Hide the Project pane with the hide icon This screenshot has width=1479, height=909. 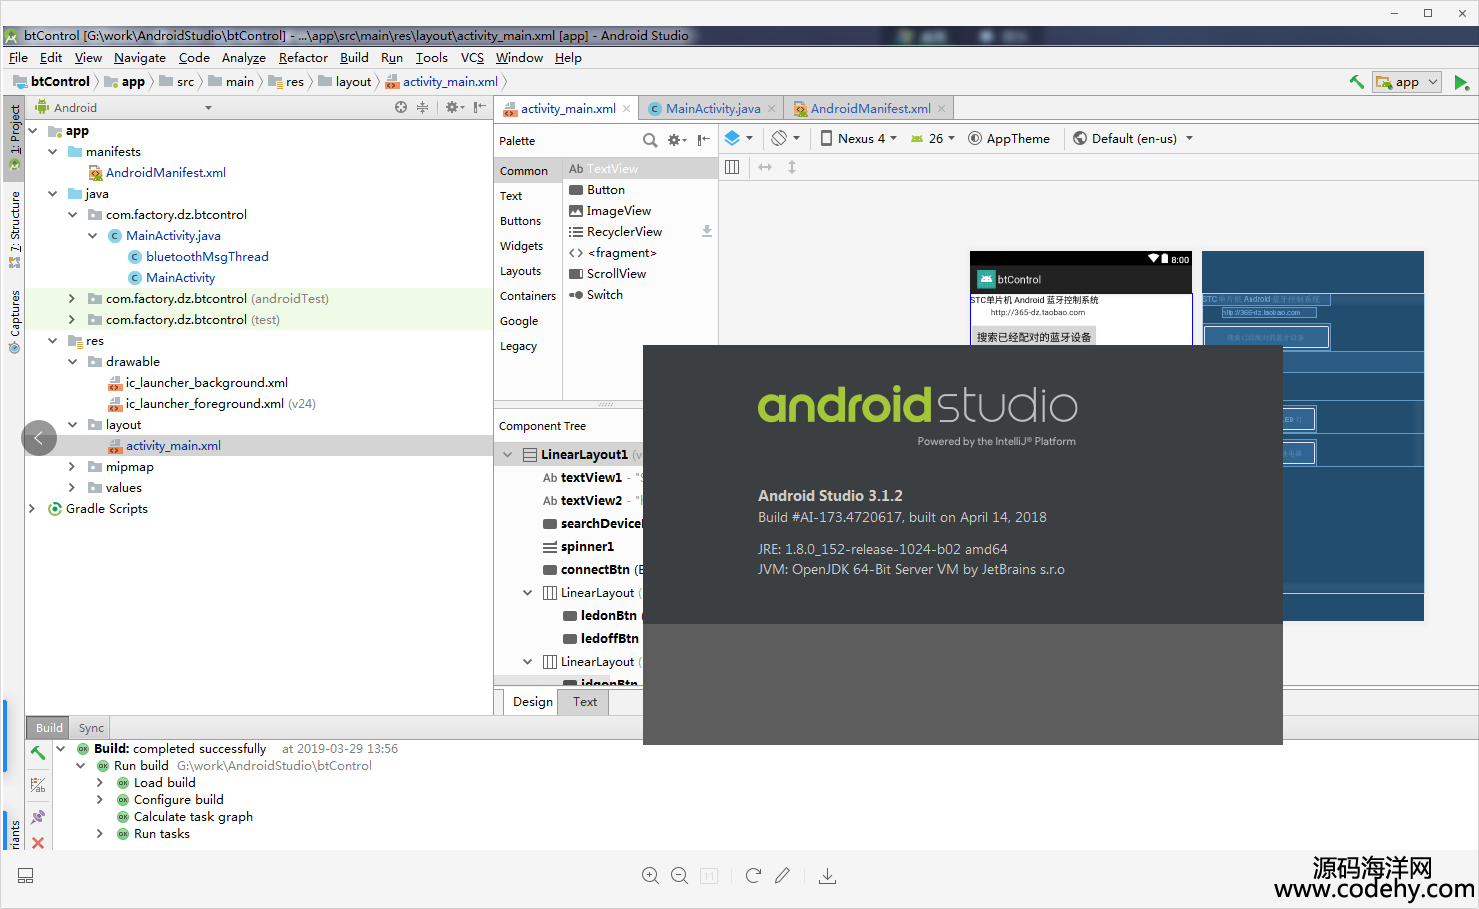pyautogui.click(x=480, y=107)
